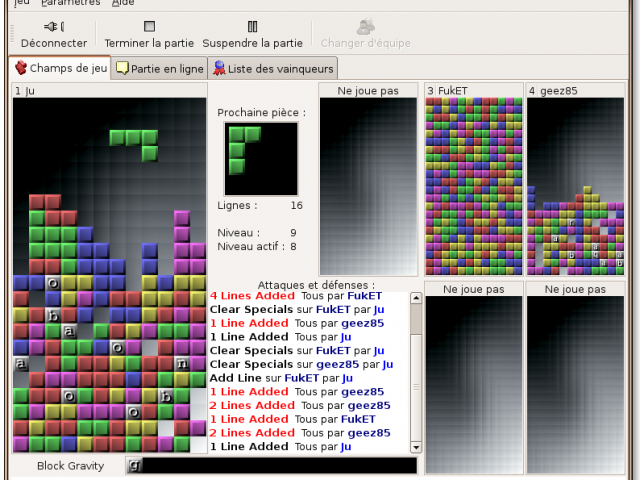Viewport: 640px width, 480px height.
Task: Switch to Partie en ligne tab
Action: pos(159,69)
